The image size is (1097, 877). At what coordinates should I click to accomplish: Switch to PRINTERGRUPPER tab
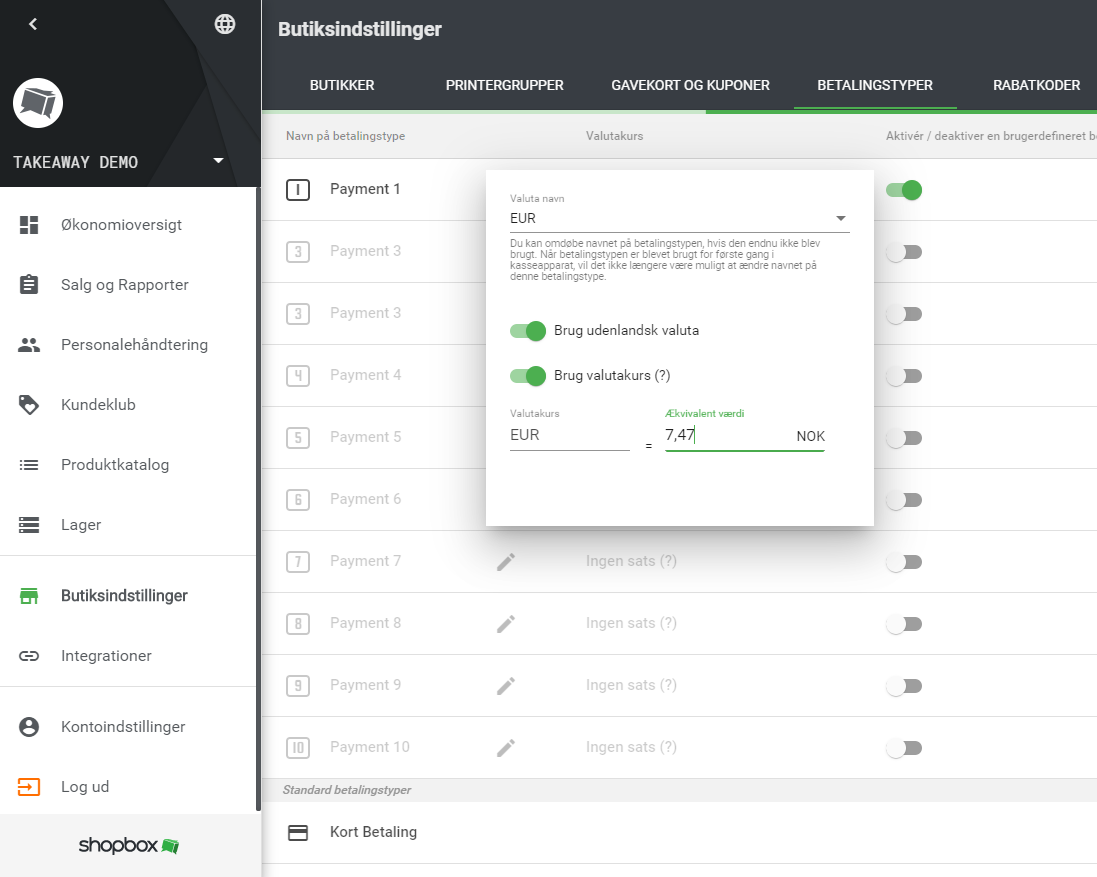(504, 85)
